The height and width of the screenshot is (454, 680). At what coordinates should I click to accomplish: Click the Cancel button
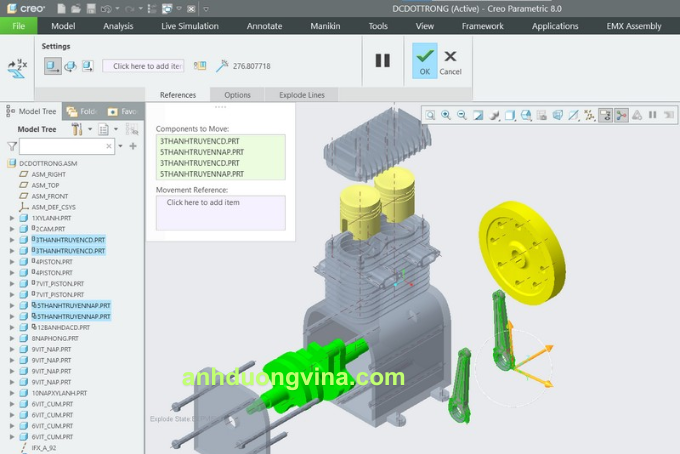coord(450,60)
